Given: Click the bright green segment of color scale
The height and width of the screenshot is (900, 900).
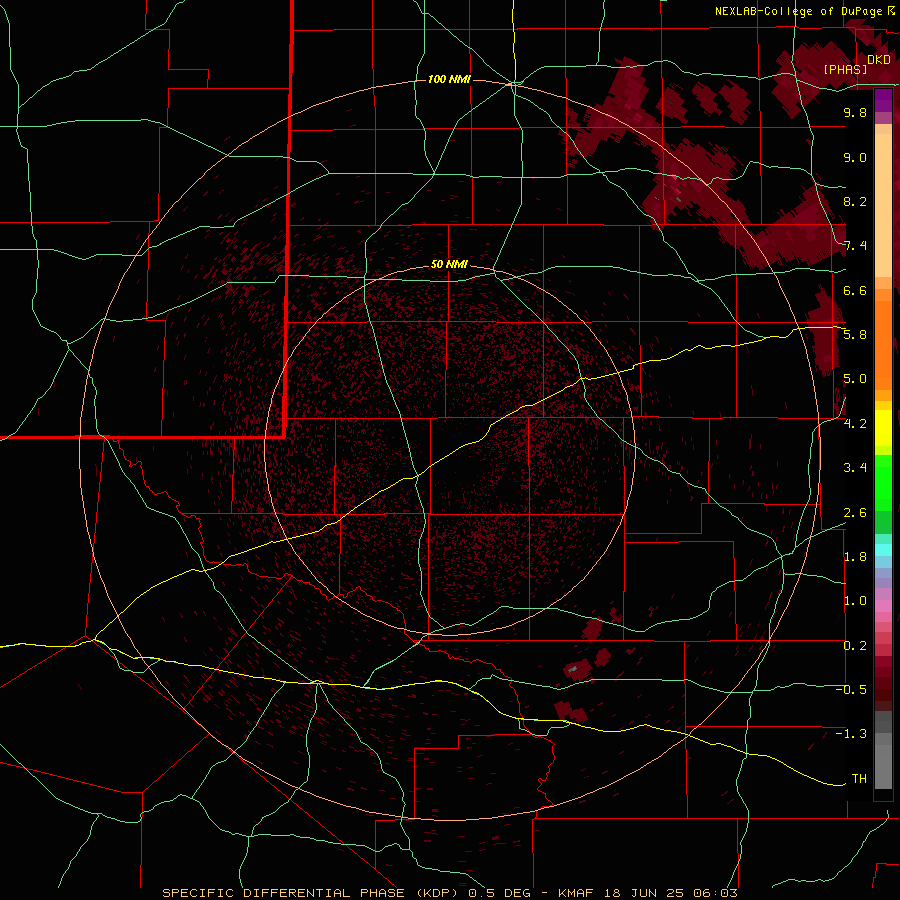Looking at the screenshot, I should [x=883, y=484].
